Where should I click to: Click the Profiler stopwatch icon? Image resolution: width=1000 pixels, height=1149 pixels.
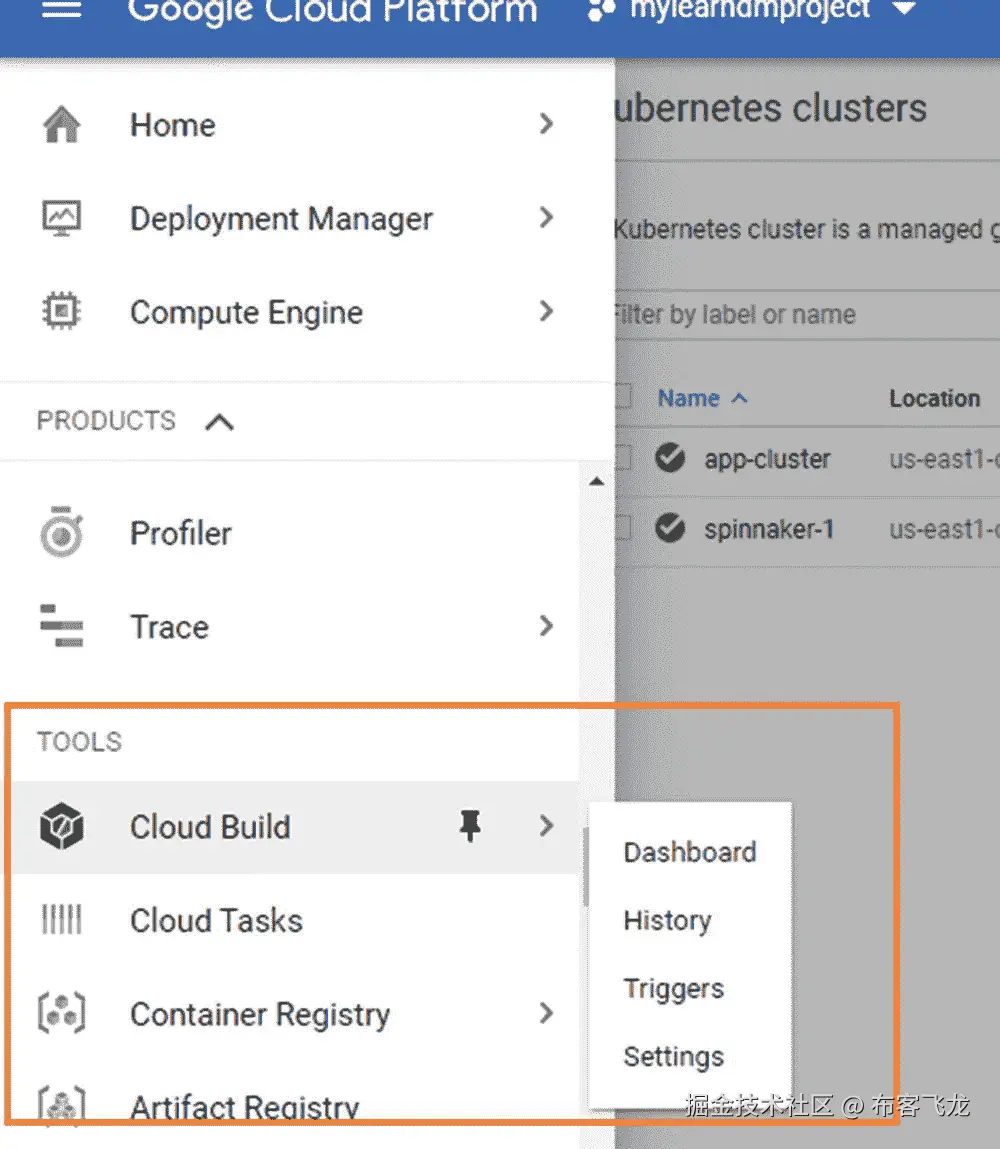(x=62, y=533)
